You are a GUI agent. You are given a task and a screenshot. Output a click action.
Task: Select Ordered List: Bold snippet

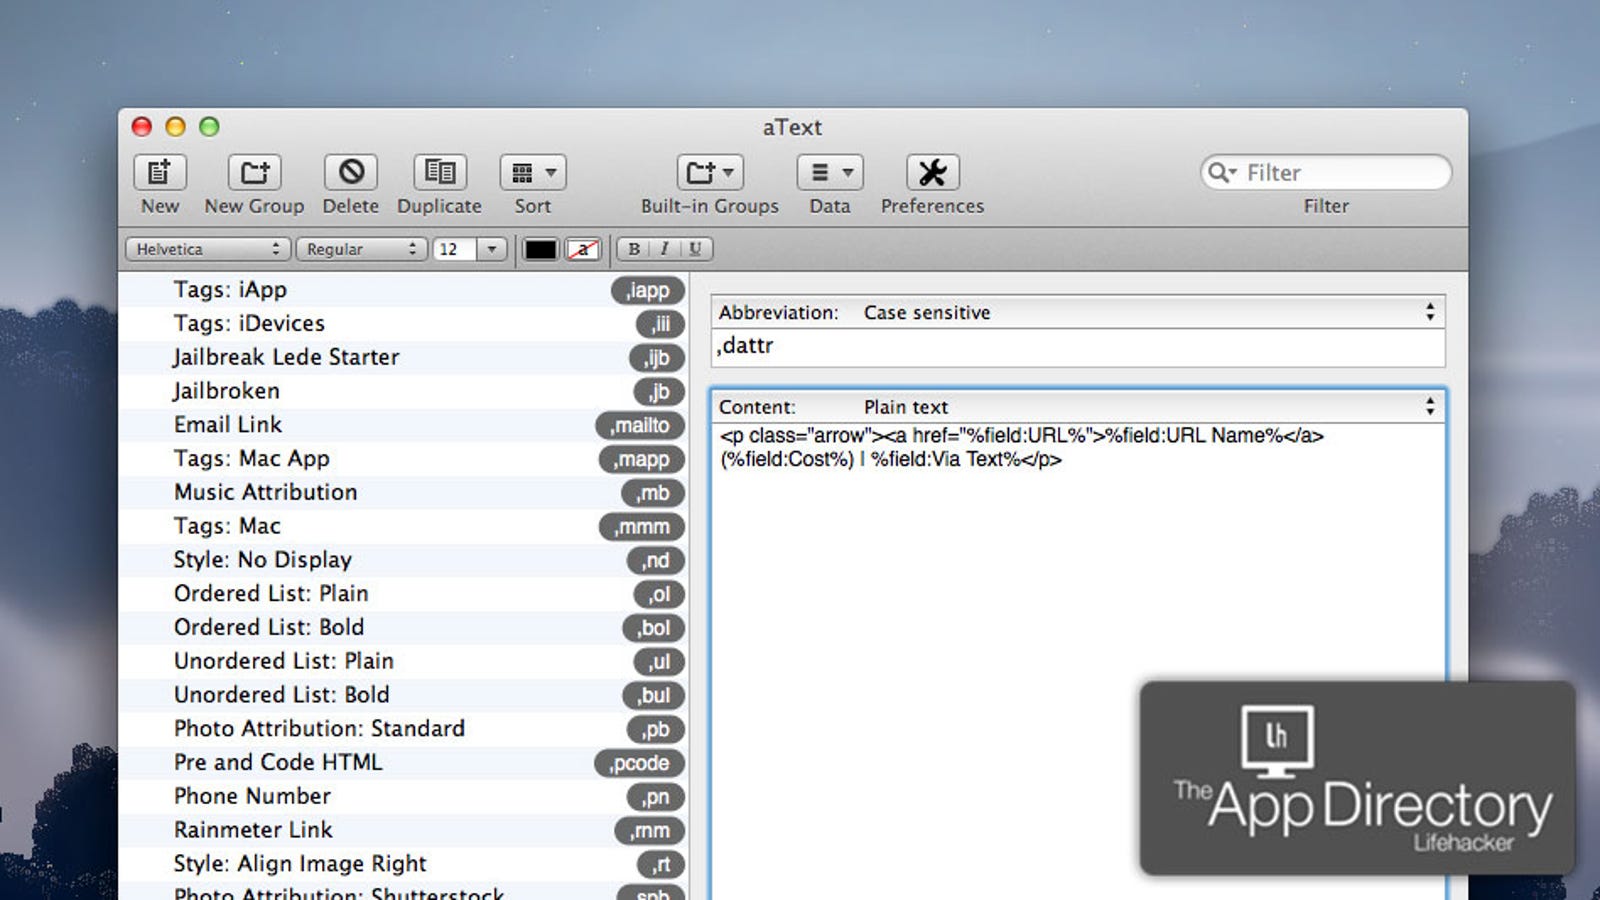point(403,628)
